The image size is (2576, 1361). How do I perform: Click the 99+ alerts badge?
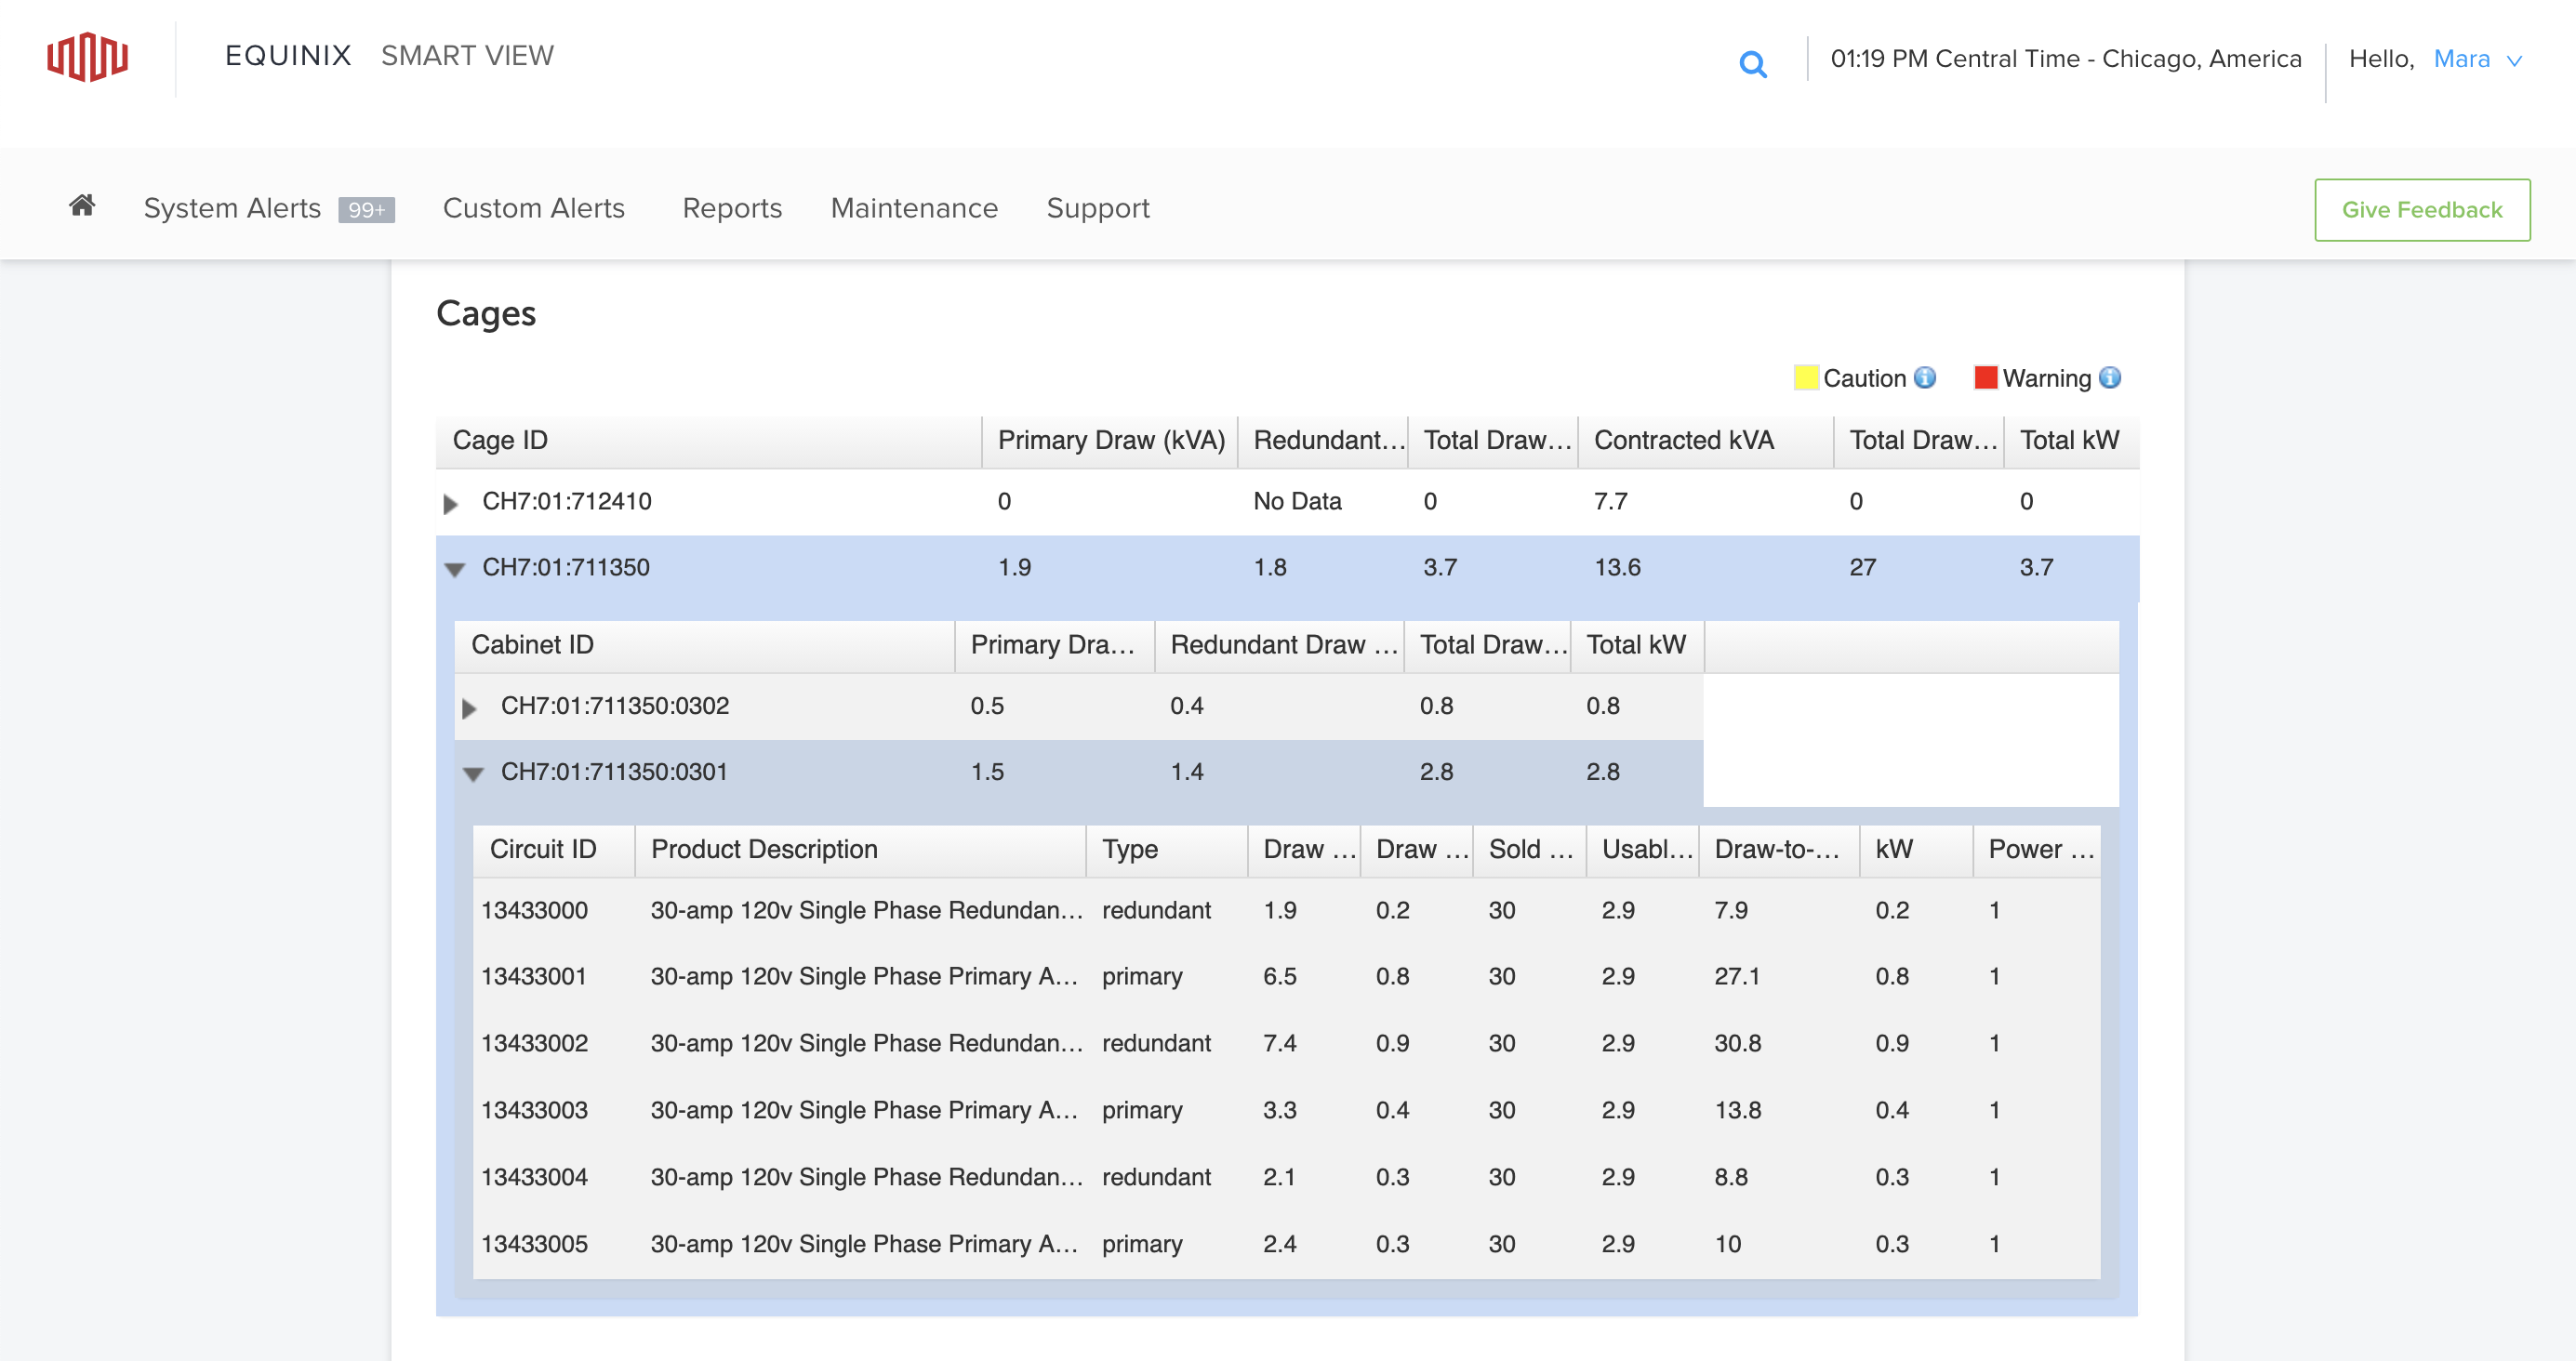[366, 209]
